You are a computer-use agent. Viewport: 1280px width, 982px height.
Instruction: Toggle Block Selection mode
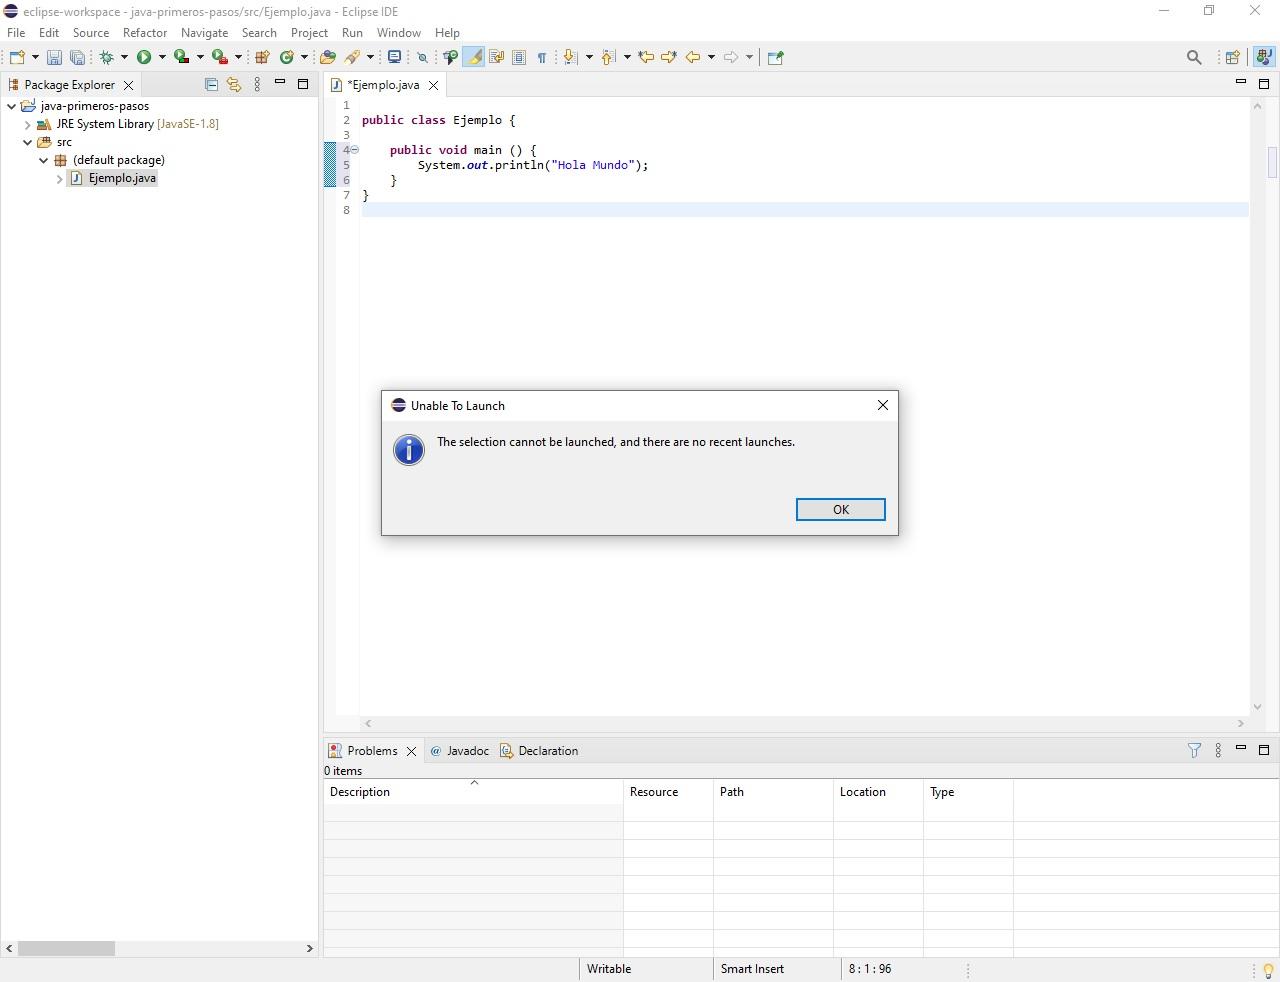coord(519,57)
